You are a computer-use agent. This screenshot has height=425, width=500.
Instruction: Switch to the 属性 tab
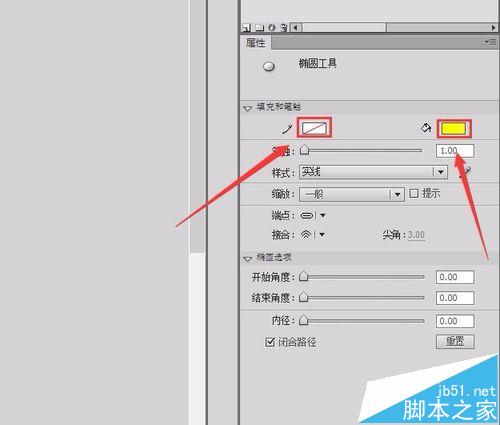[x=256, y=43]
